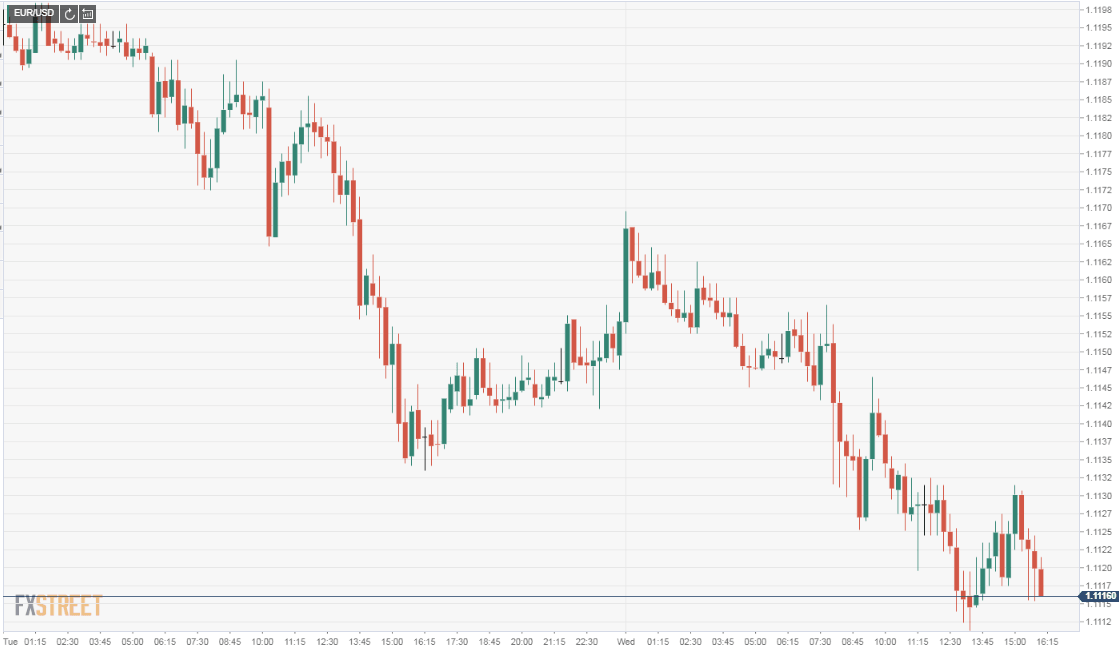Select the EUR/USD symbol label
The height and width of the screenshot is (655, 1119).
30,14
